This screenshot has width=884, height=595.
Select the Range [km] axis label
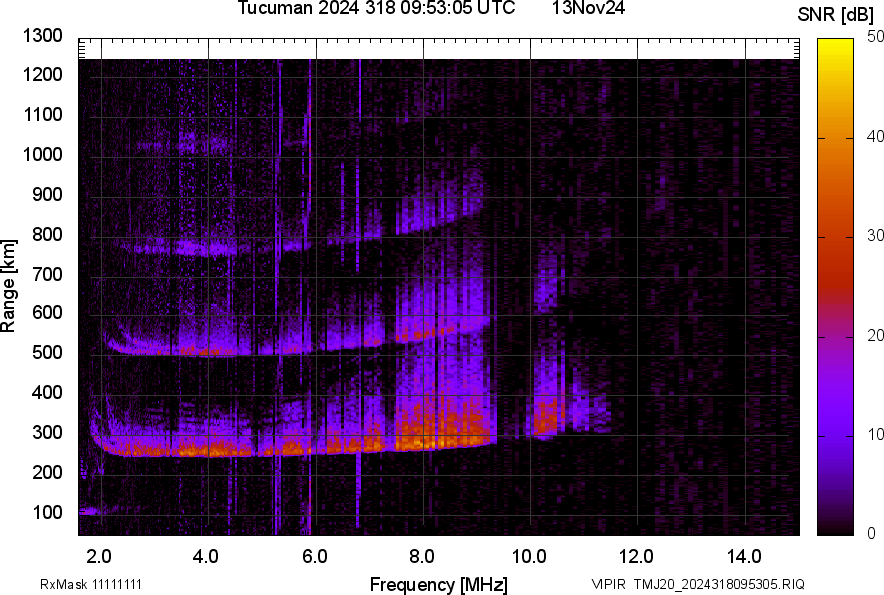(x=9, y=286)
